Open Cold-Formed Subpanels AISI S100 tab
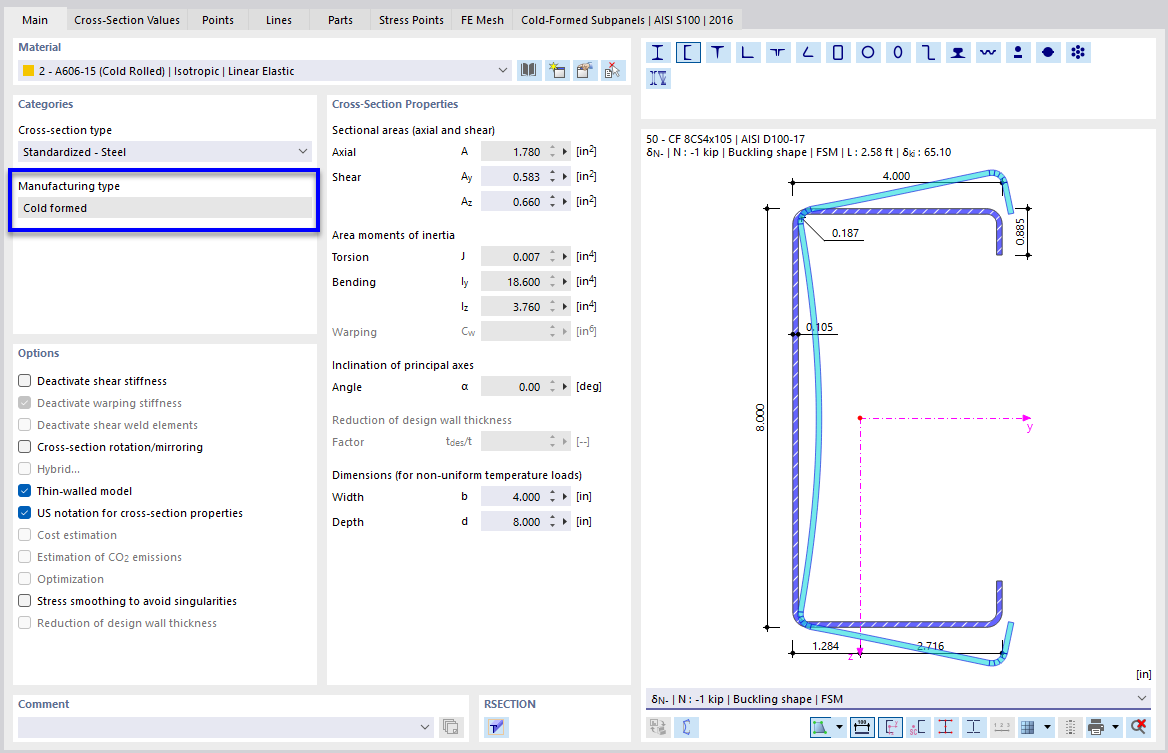The height and width of the screenshot is (753, 1168). click(627, 20)
